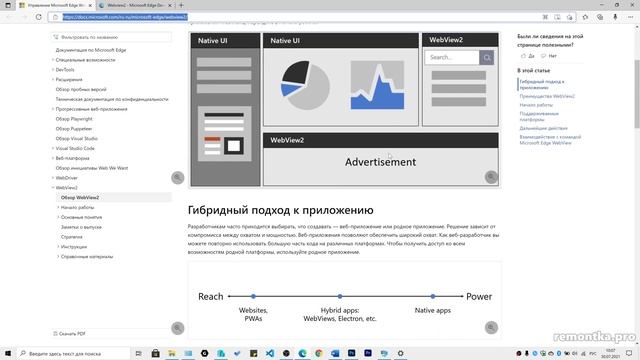Click the 'Фильтровать по названию' filter field

click(x=111, y=37)
